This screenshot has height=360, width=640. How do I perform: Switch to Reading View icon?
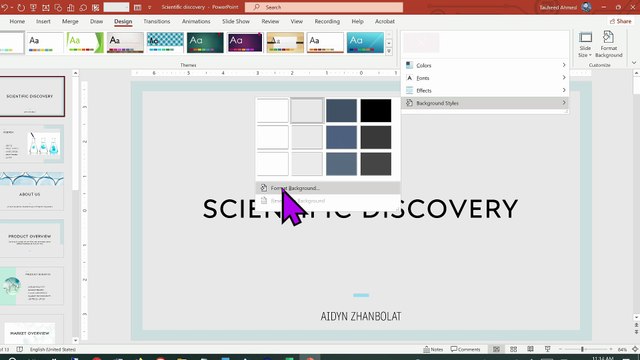[530, 349]
